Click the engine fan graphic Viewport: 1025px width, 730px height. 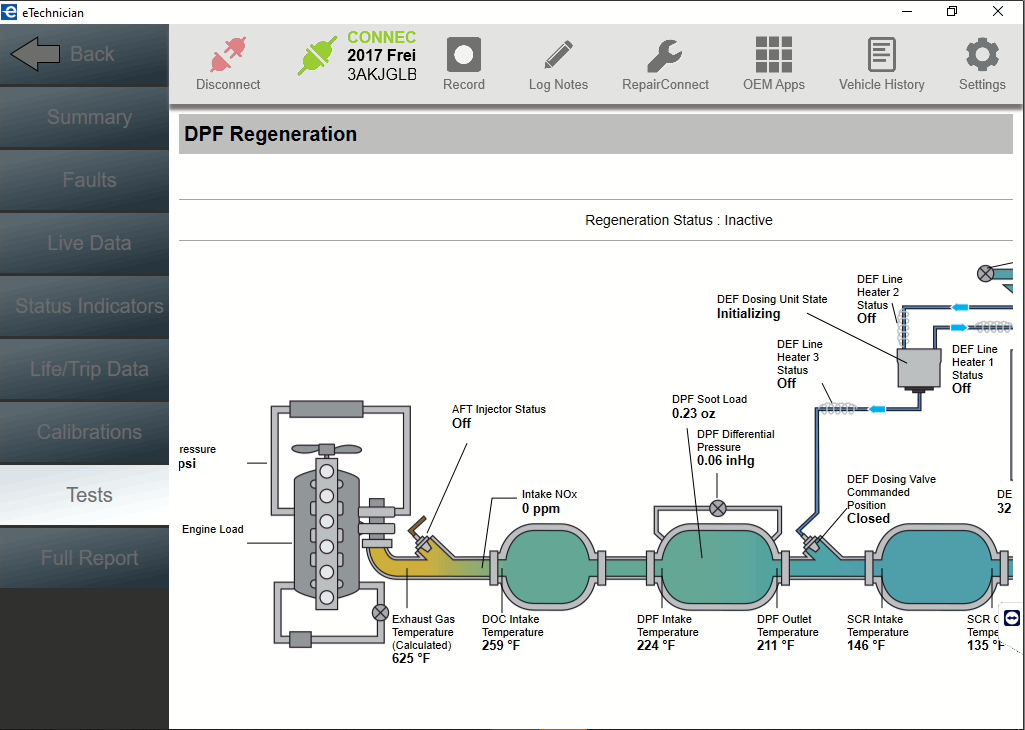coord(326,449)
